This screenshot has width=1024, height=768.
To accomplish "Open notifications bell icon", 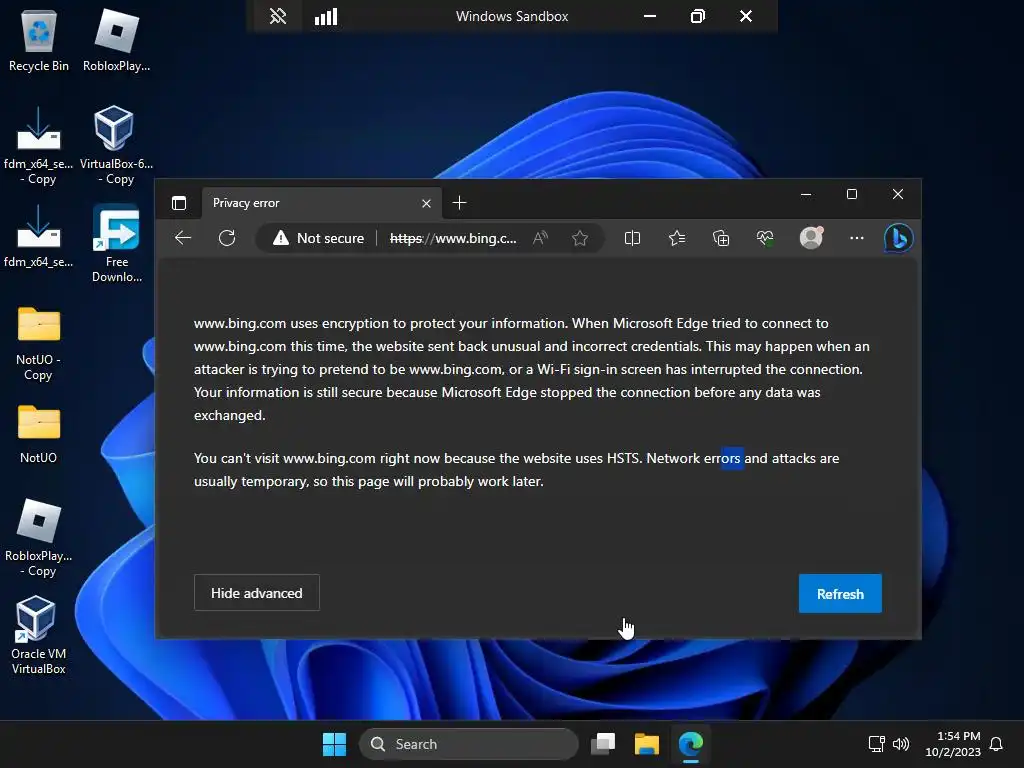I will click(x=996, y=744).
